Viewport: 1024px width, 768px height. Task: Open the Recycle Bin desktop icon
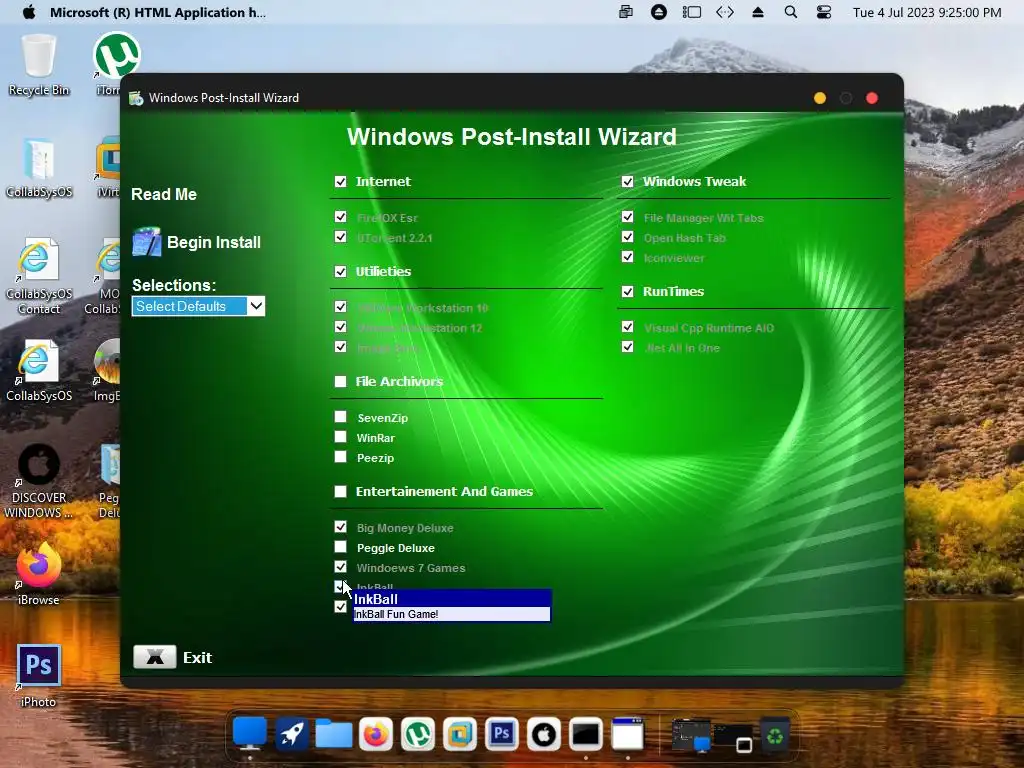tap(39, 65)
